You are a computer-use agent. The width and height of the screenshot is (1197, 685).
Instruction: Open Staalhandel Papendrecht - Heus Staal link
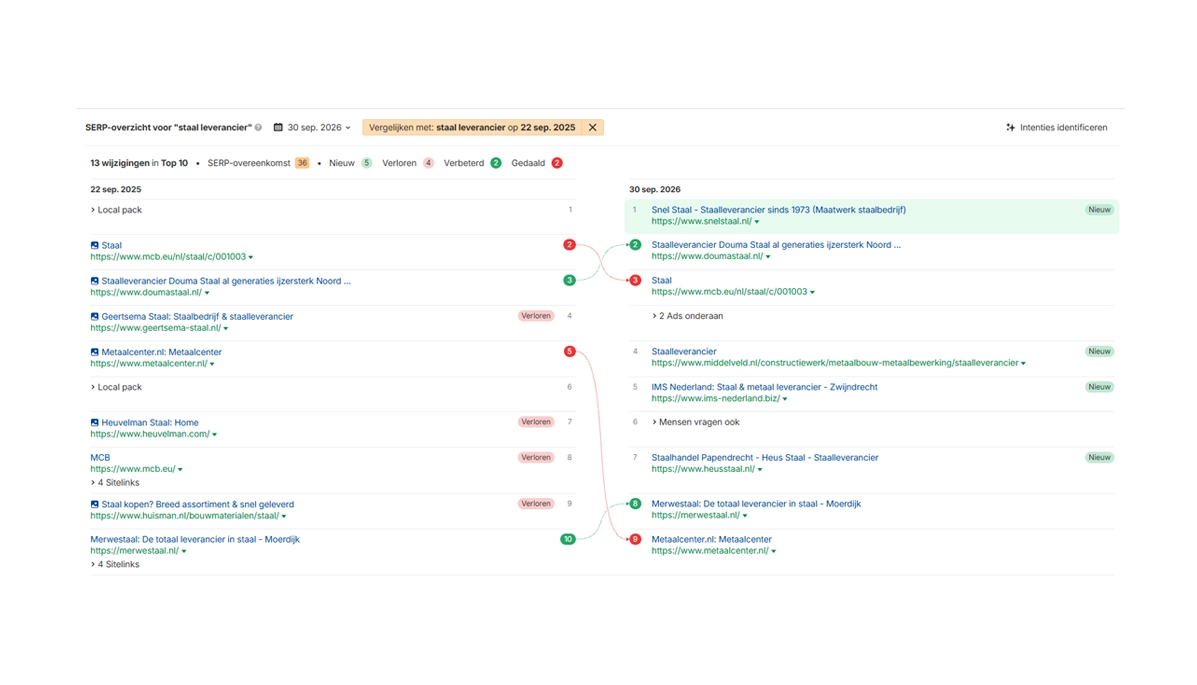click(x=765, y=457)
